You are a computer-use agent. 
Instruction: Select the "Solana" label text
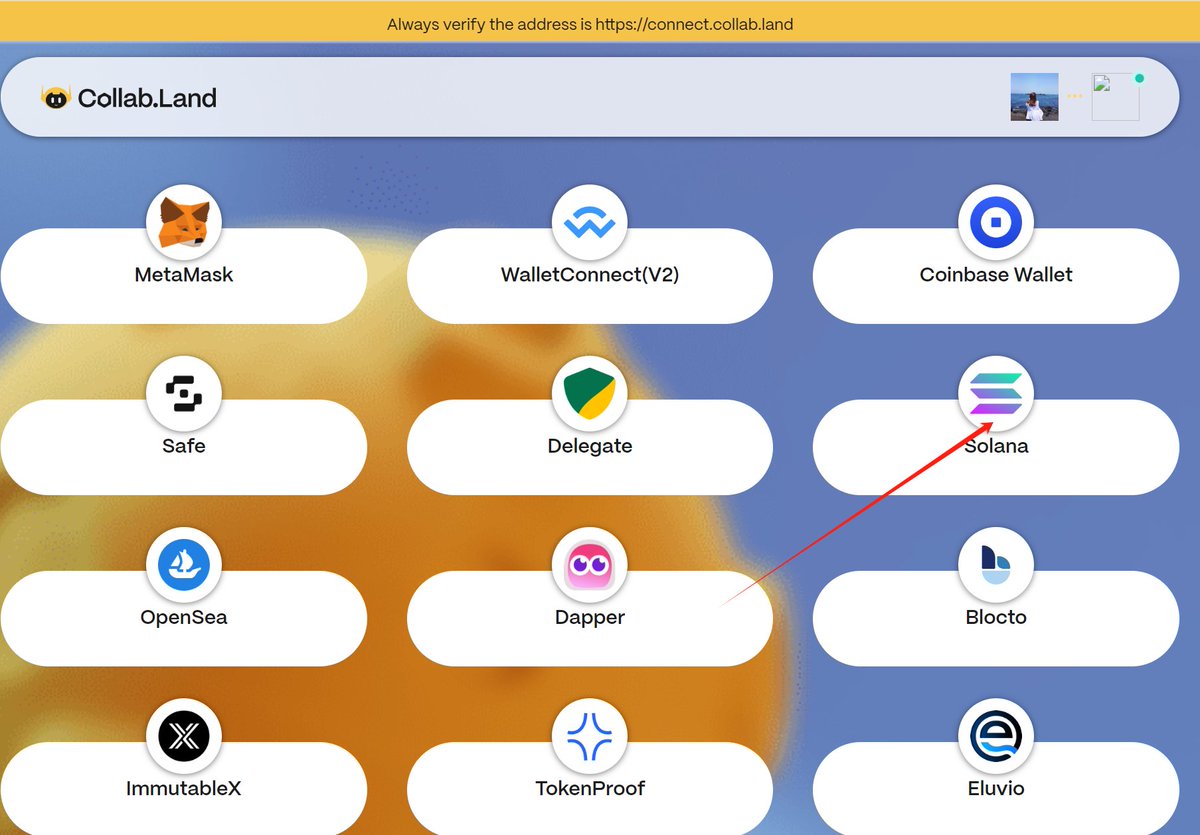tap(996, 446)
